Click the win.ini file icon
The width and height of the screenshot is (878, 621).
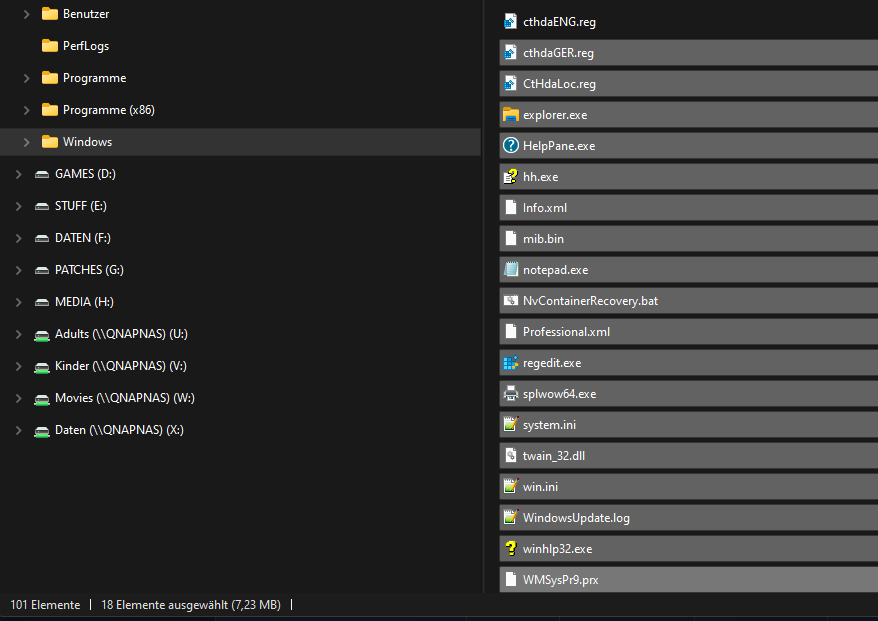pyautogui.click(x=510, y=487)
